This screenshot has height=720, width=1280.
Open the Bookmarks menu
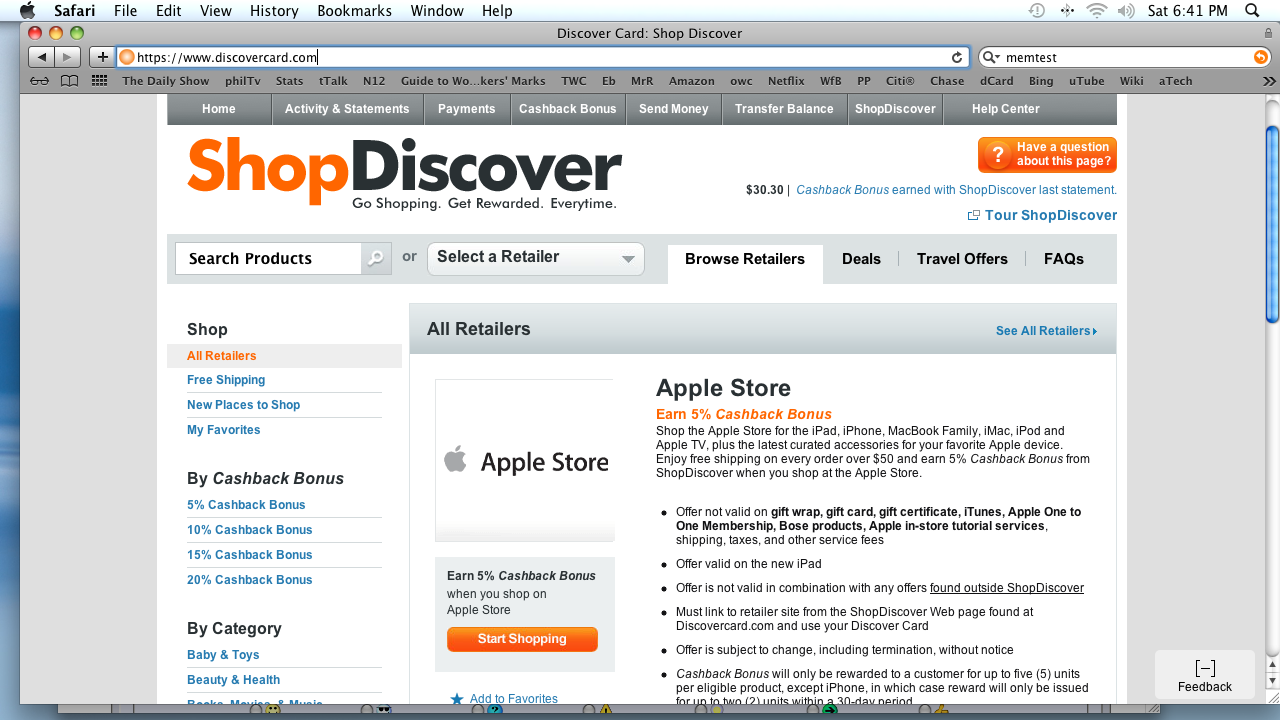pyautogui.click(x=353, y=11)
